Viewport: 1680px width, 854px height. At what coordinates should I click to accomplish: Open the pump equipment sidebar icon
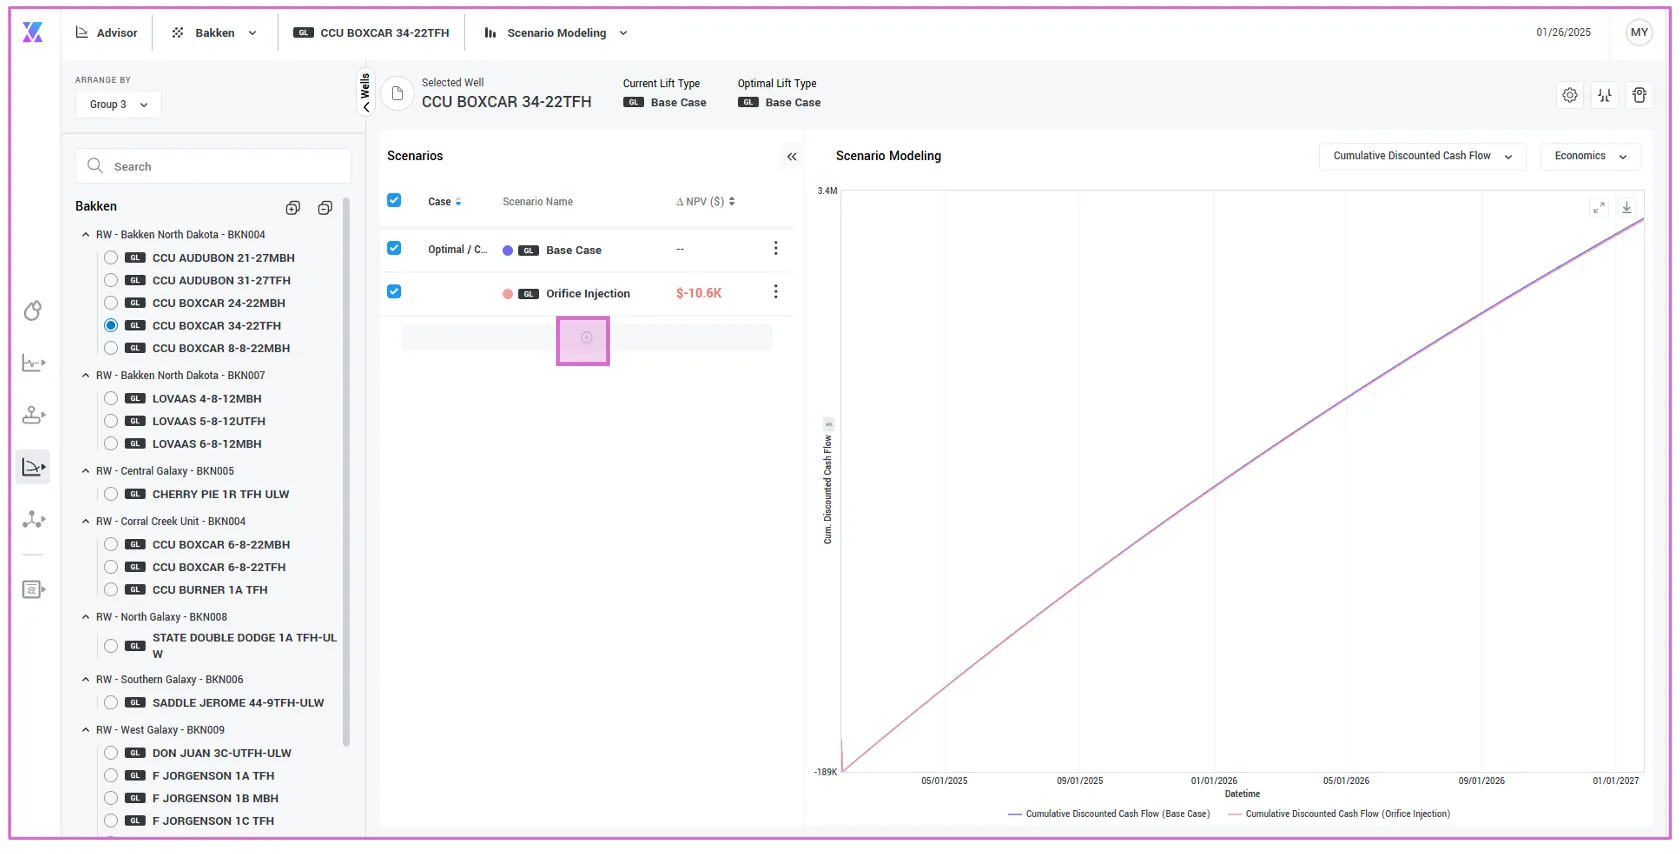click(33, 415)
